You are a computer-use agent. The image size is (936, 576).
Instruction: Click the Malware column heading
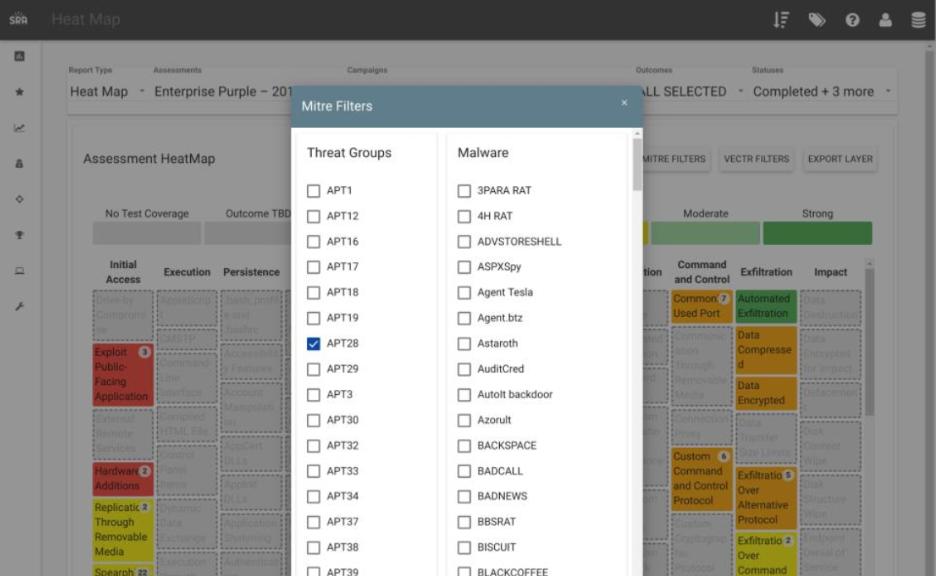click(x=483, y=153)
